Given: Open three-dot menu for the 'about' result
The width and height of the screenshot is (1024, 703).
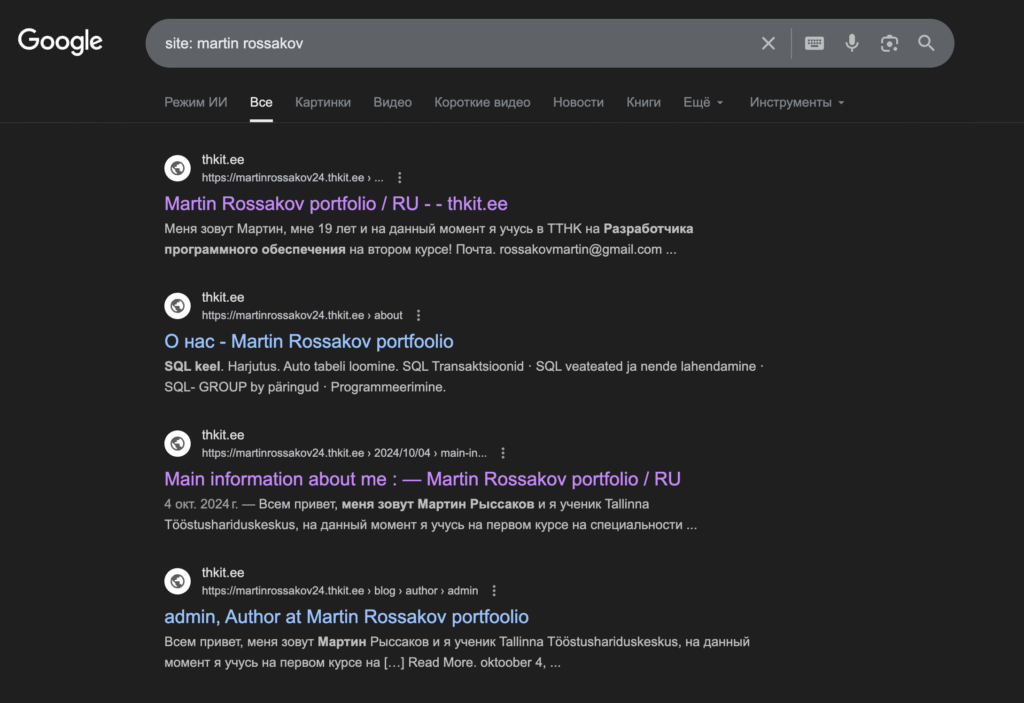Looking at the screenshot, I should pyautogui.click(x=419, y=315).
